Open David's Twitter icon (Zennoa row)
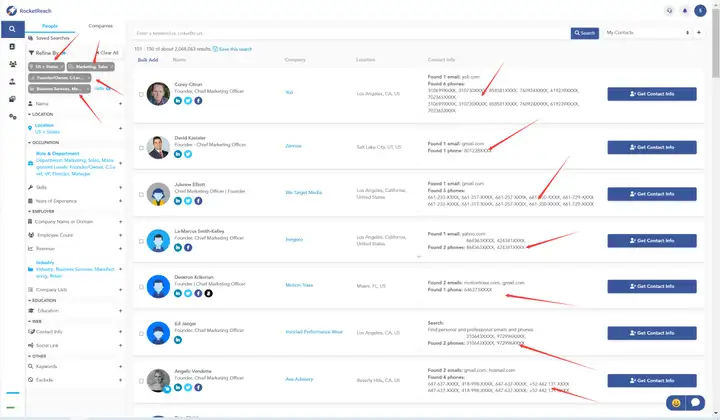Screen dimensions: 720x420 click(x=188, y=154)
